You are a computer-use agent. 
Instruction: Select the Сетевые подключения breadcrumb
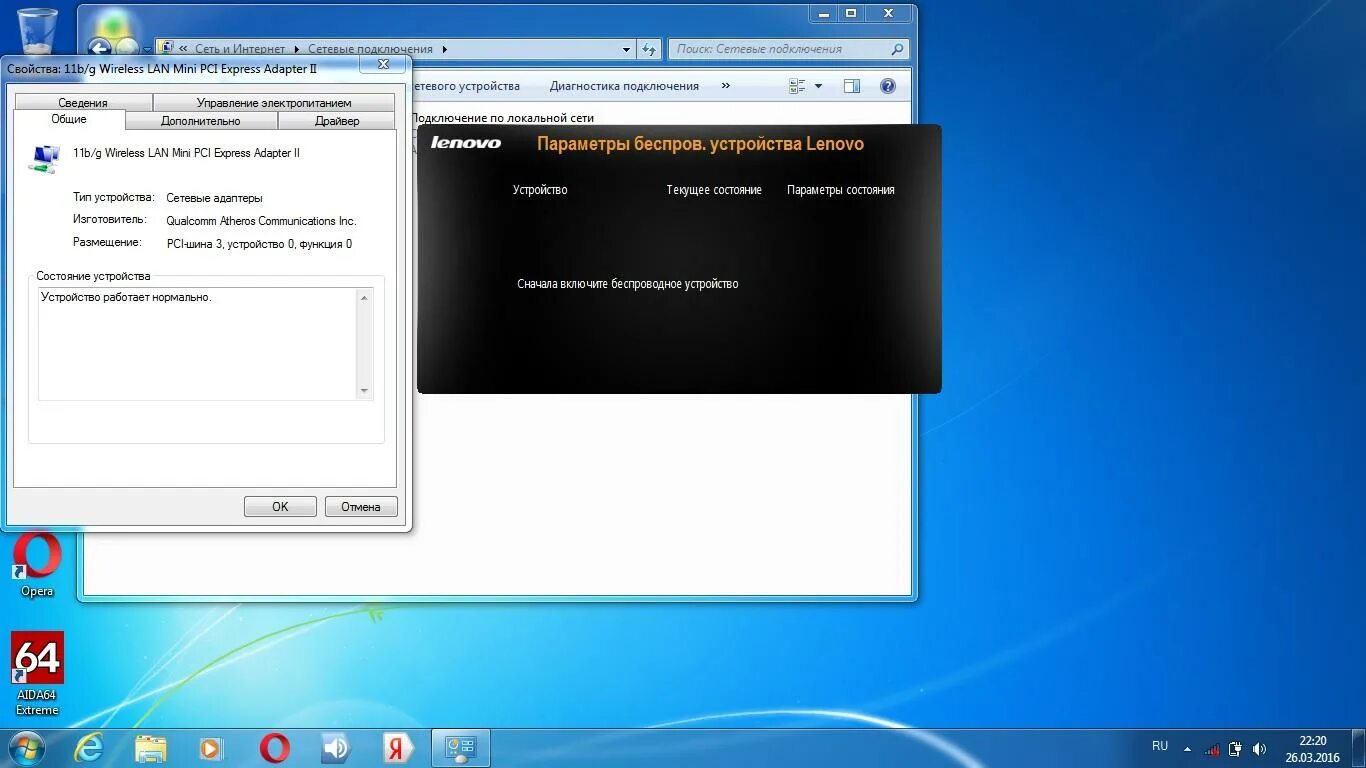tap(370, 49)
